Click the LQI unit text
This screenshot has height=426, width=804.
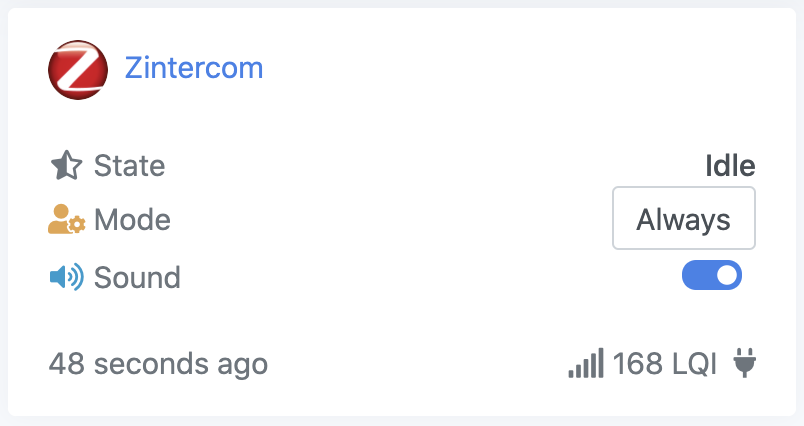click(694, 363)
